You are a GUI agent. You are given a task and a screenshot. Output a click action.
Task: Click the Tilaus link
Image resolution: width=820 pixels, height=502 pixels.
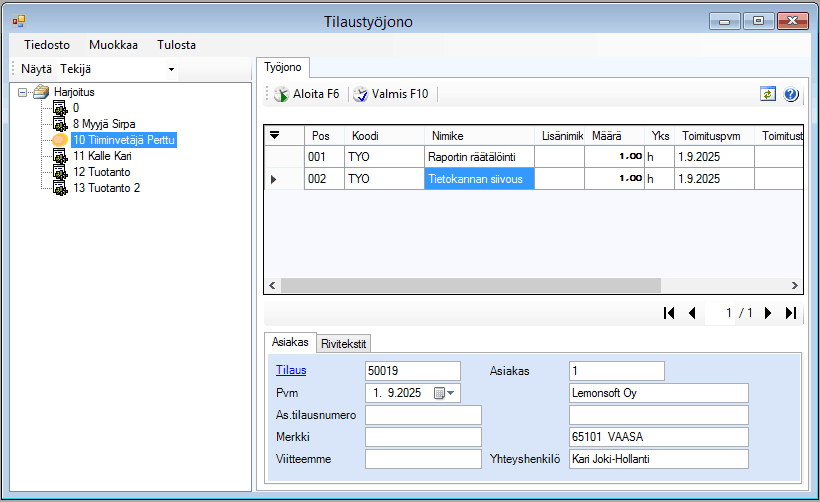[x=291, y=371]
